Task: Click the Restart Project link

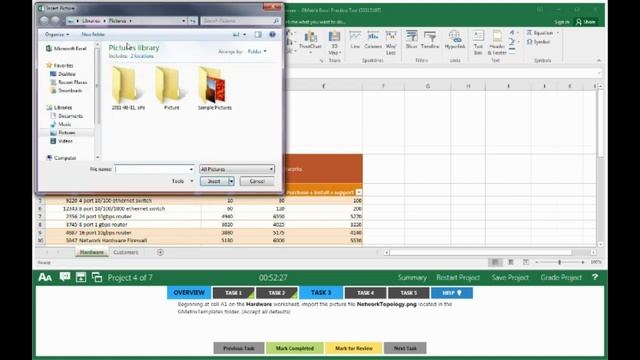Action: [x=458, y=278]
